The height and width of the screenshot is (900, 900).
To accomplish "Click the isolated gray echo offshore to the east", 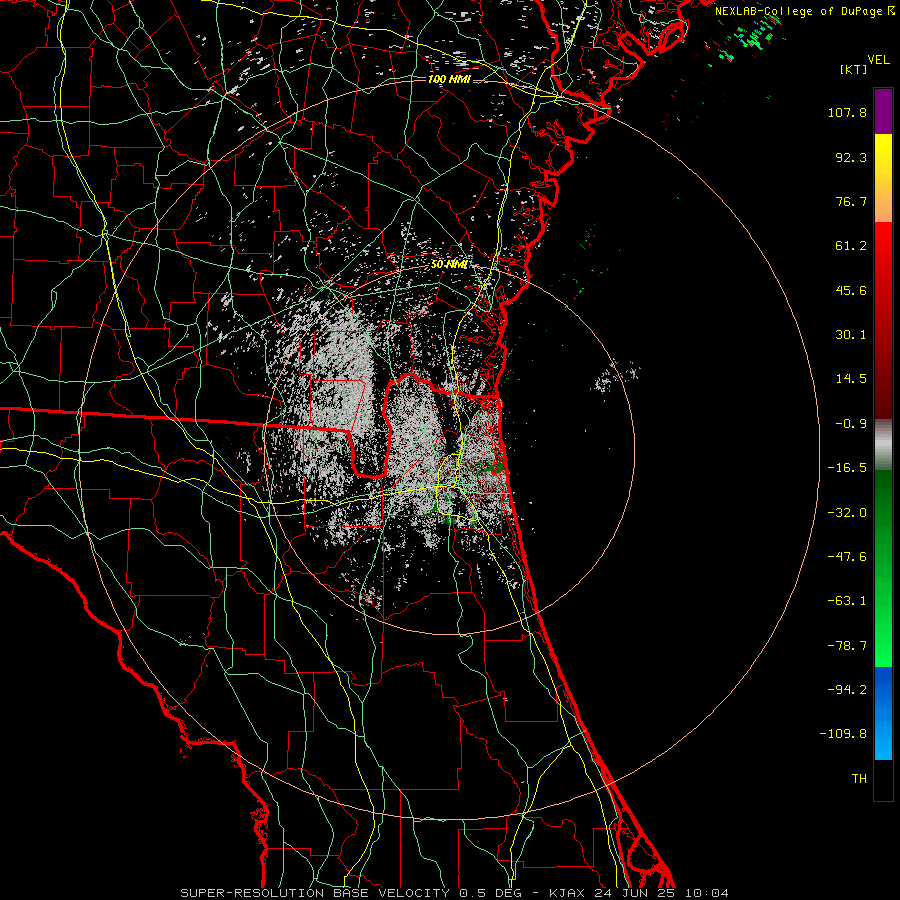I will click(x=615, y=376).
